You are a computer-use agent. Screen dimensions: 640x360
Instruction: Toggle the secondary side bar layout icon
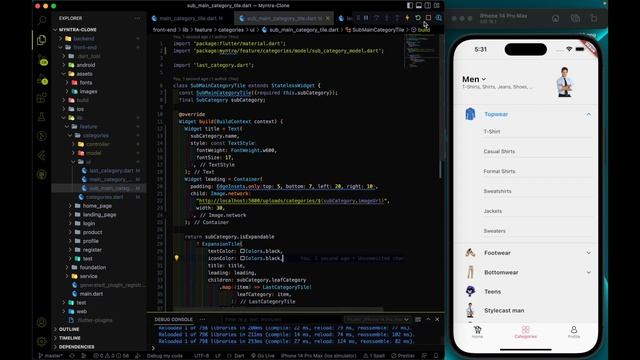tap(427, 5)
